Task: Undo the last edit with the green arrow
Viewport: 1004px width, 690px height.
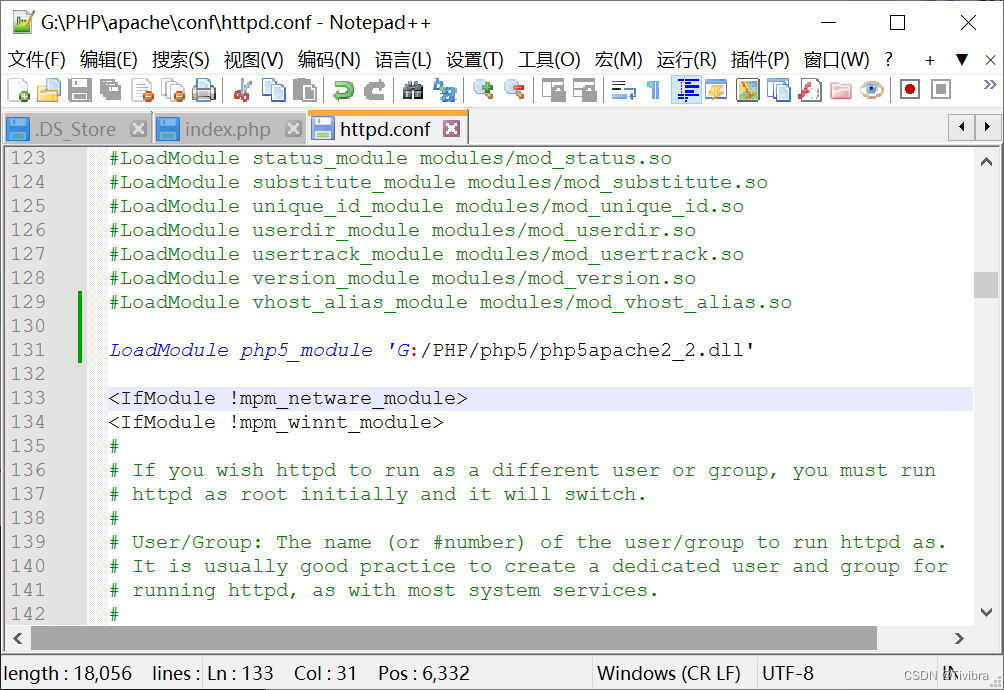Action: [x=343, y=90]
